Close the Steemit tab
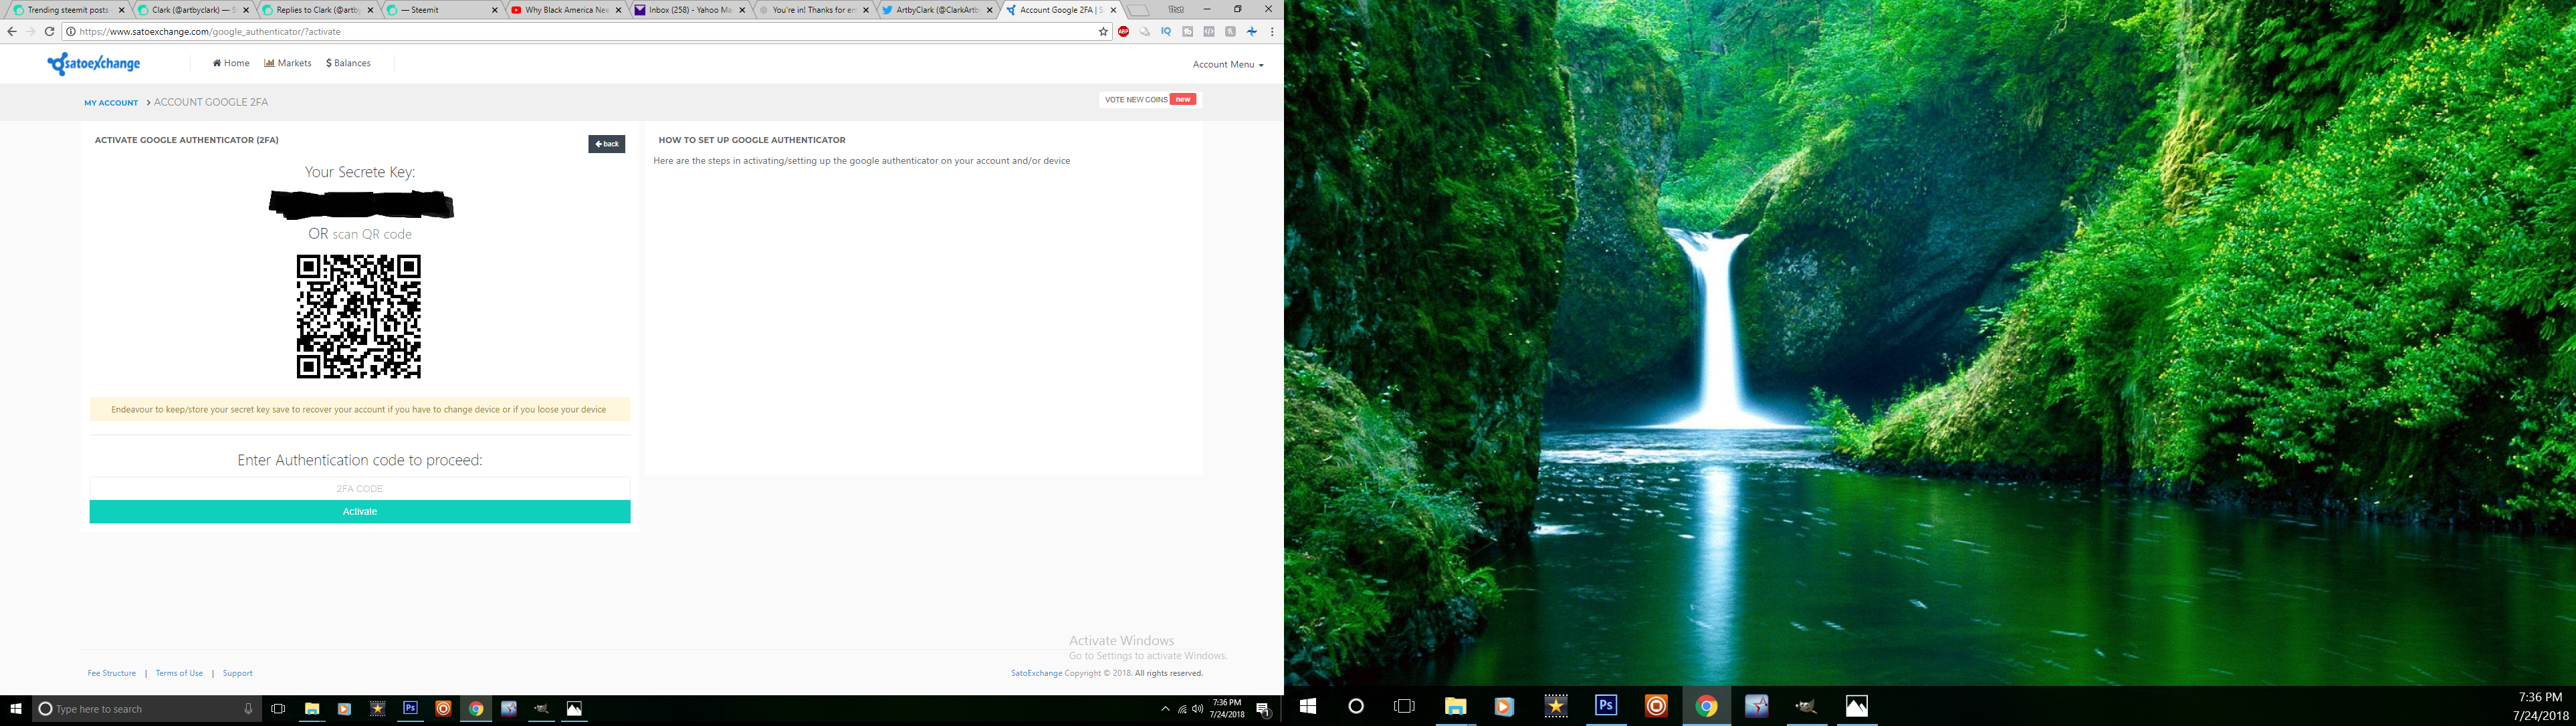The height and width of the screenshot is (726, 2576). click(x=494, y=10)
